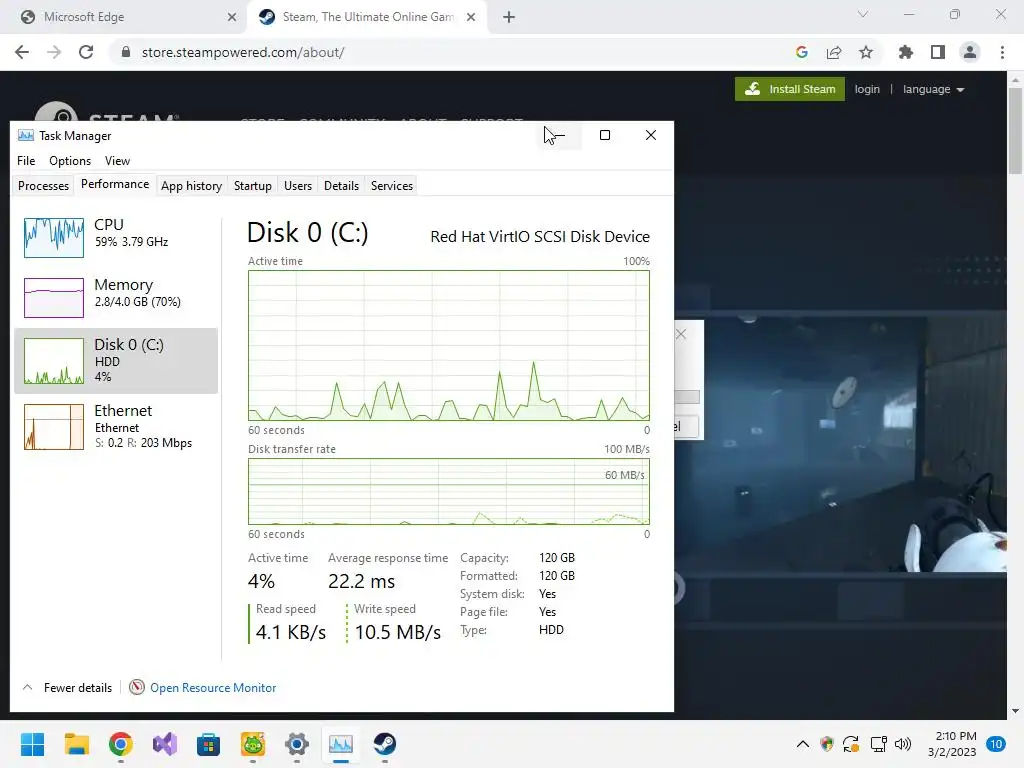Click the lock site-info icon
1024x768 pixels.
coord(126,52)
